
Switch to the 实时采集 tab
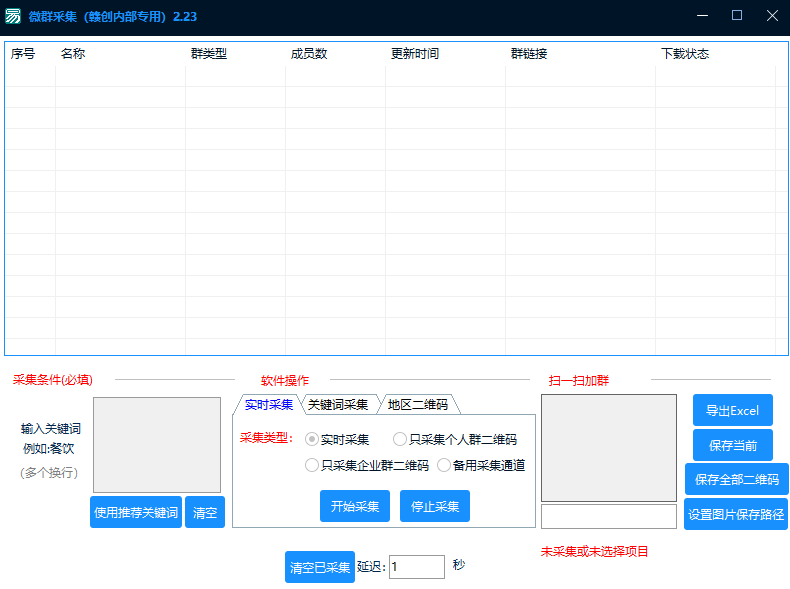(269, 405)
